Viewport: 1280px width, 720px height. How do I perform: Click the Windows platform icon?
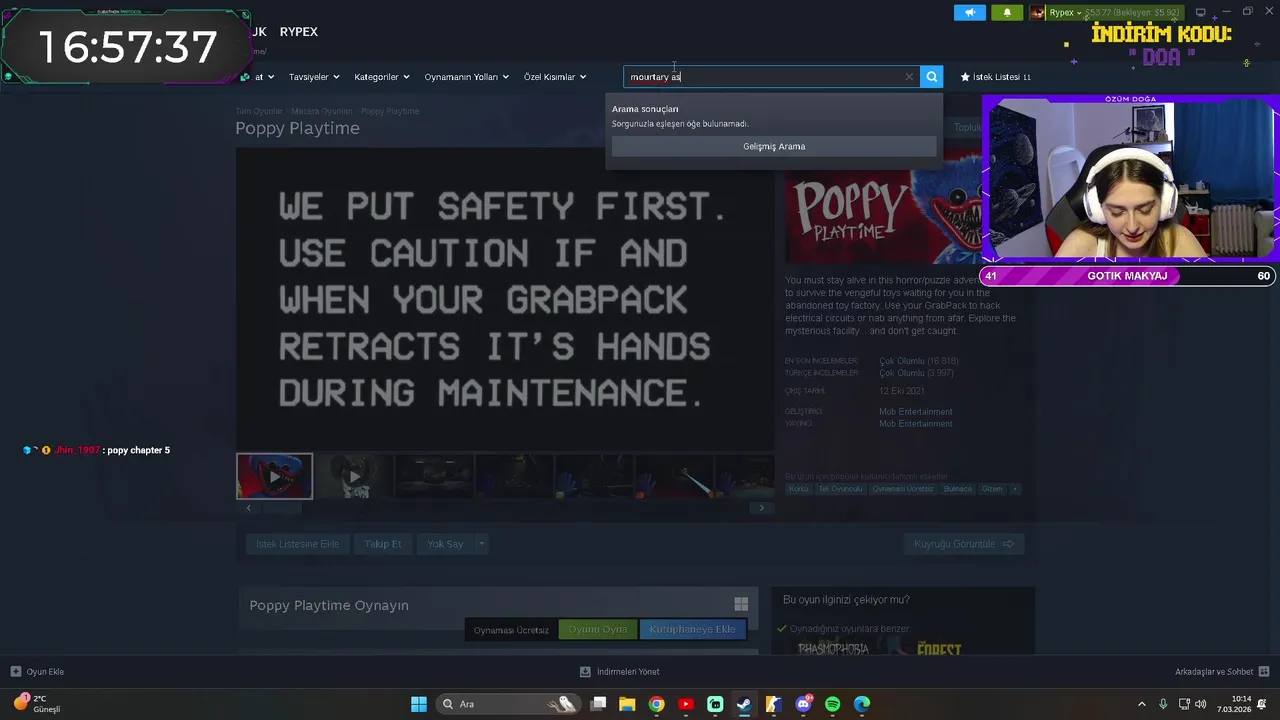741,604
